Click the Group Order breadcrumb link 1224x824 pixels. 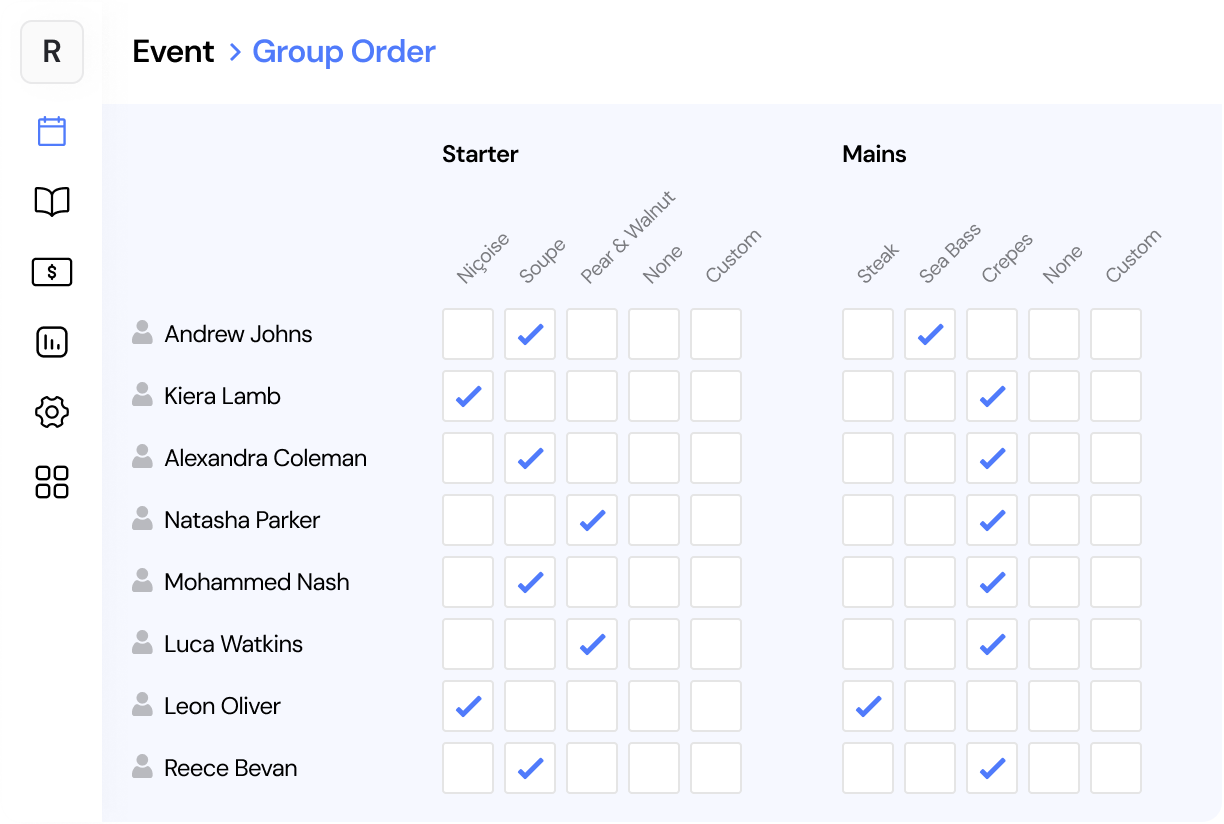(344, 51)
